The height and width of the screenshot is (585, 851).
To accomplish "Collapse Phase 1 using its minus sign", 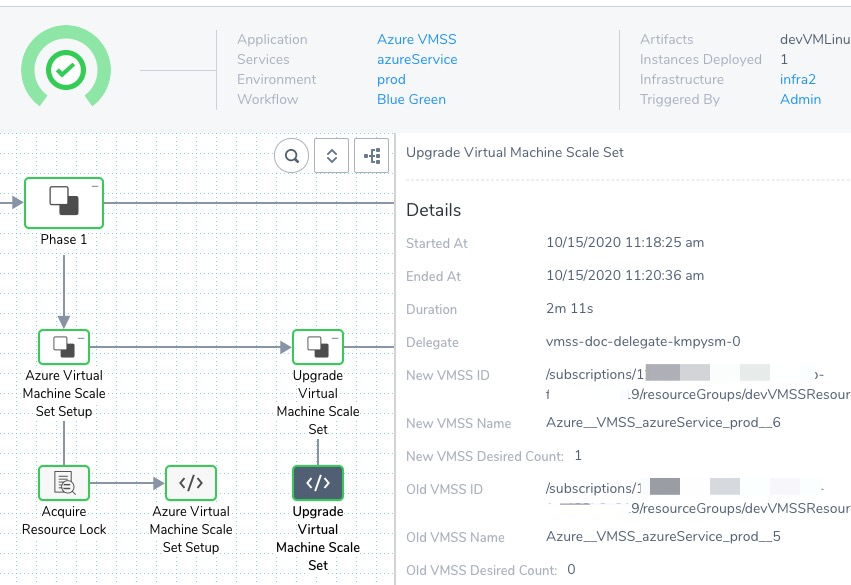I will point(95,186).
